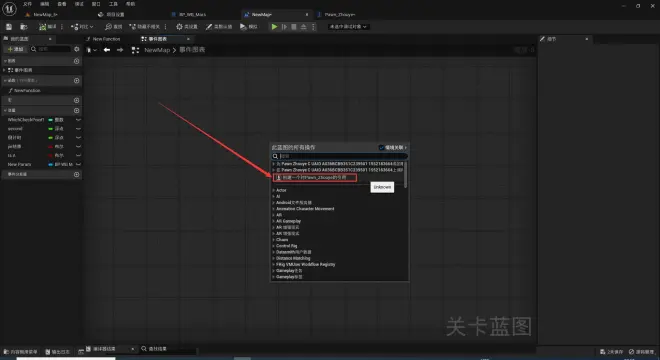Viewport: 660px width, 360px height.
Task: Click the Simulation toolbar button
Action: [249, 27]
